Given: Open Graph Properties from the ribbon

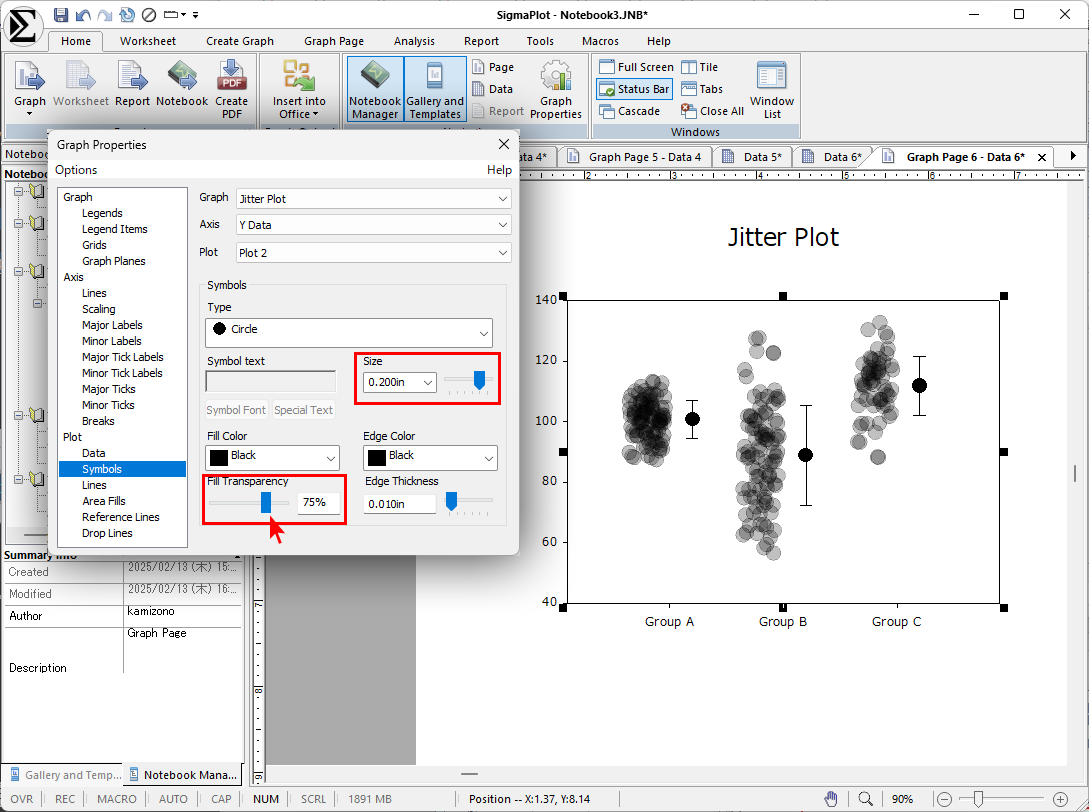Looking at the screenshot, I should pos(555,88).
